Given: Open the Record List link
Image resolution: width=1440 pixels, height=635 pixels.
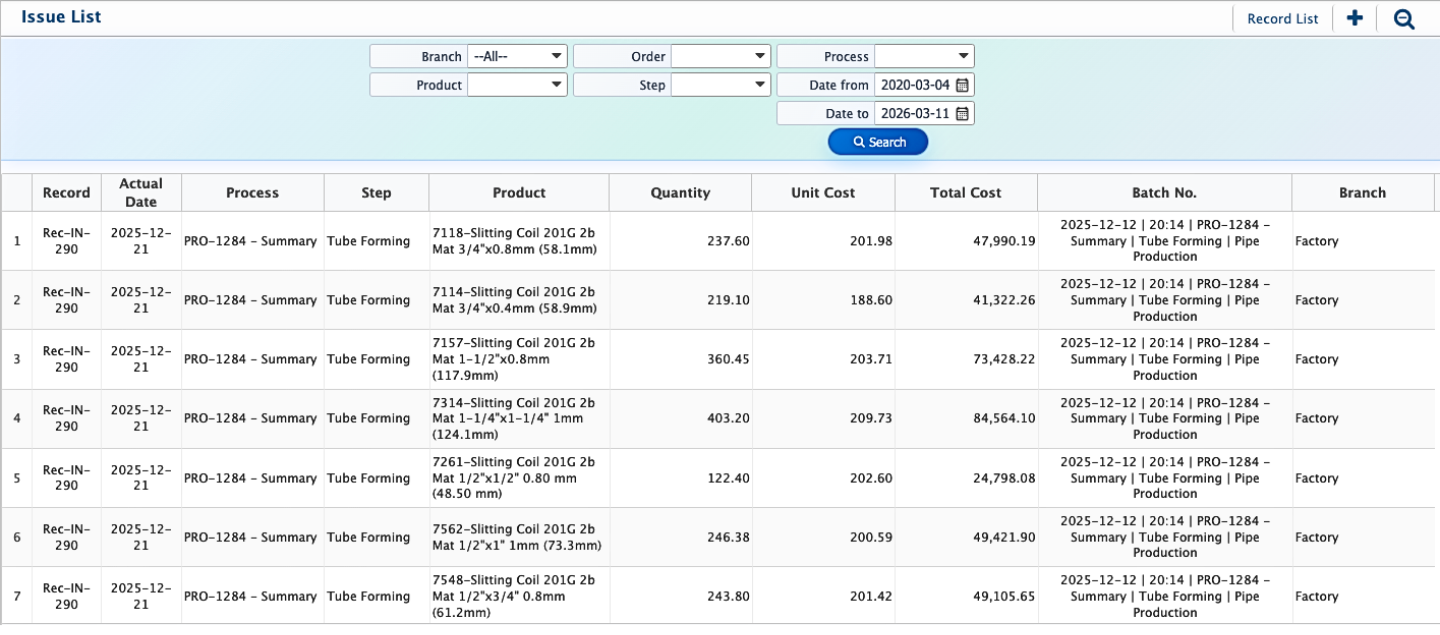Looking at the screenshot, I should 1282,19.
